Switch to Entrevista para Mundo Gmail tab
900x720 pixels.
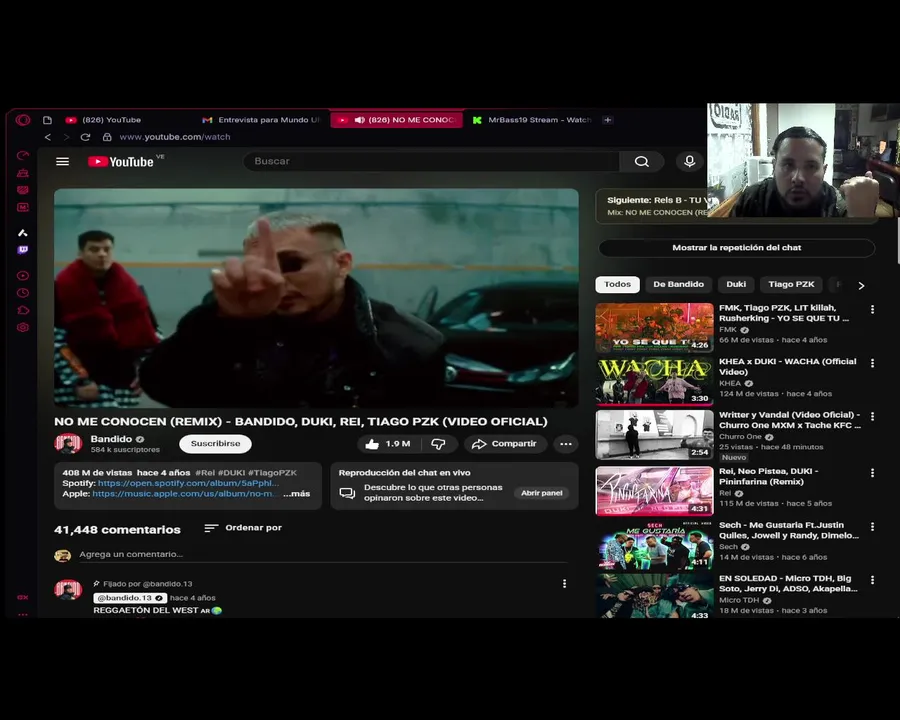262,120
